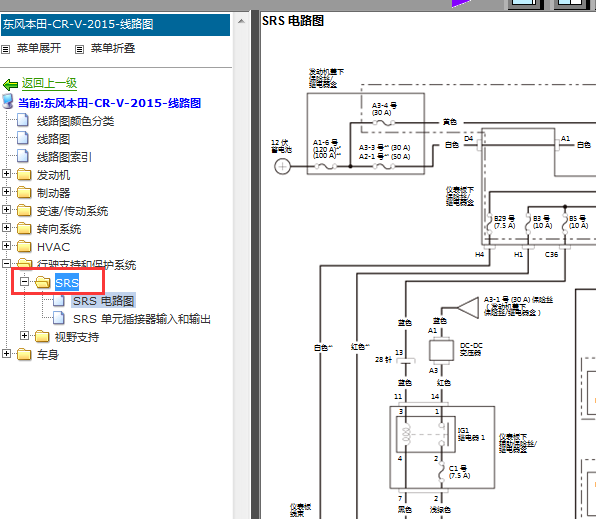Select the 变速/传动系统 tree label
Screen dimensions: 596x519
click(72, 211)
